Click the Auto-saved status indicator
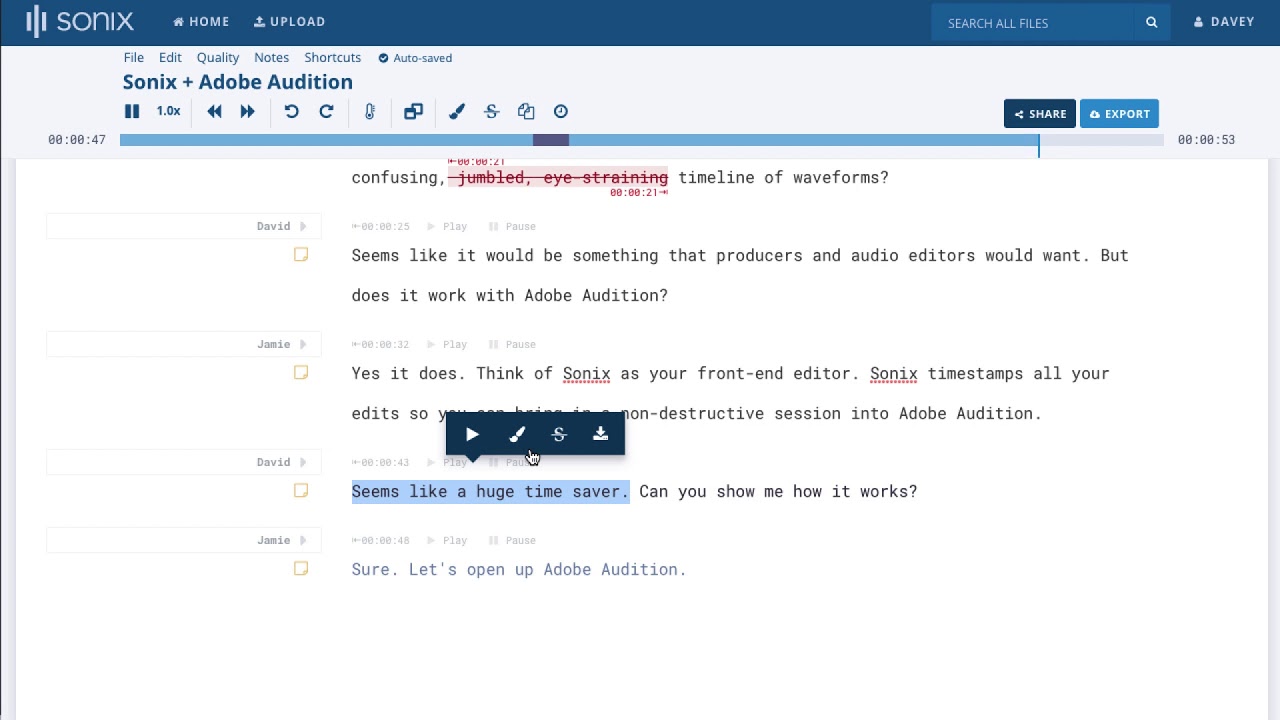Image resolution: width=1280 pixels, height=720 pixels. tap(415, 58)
